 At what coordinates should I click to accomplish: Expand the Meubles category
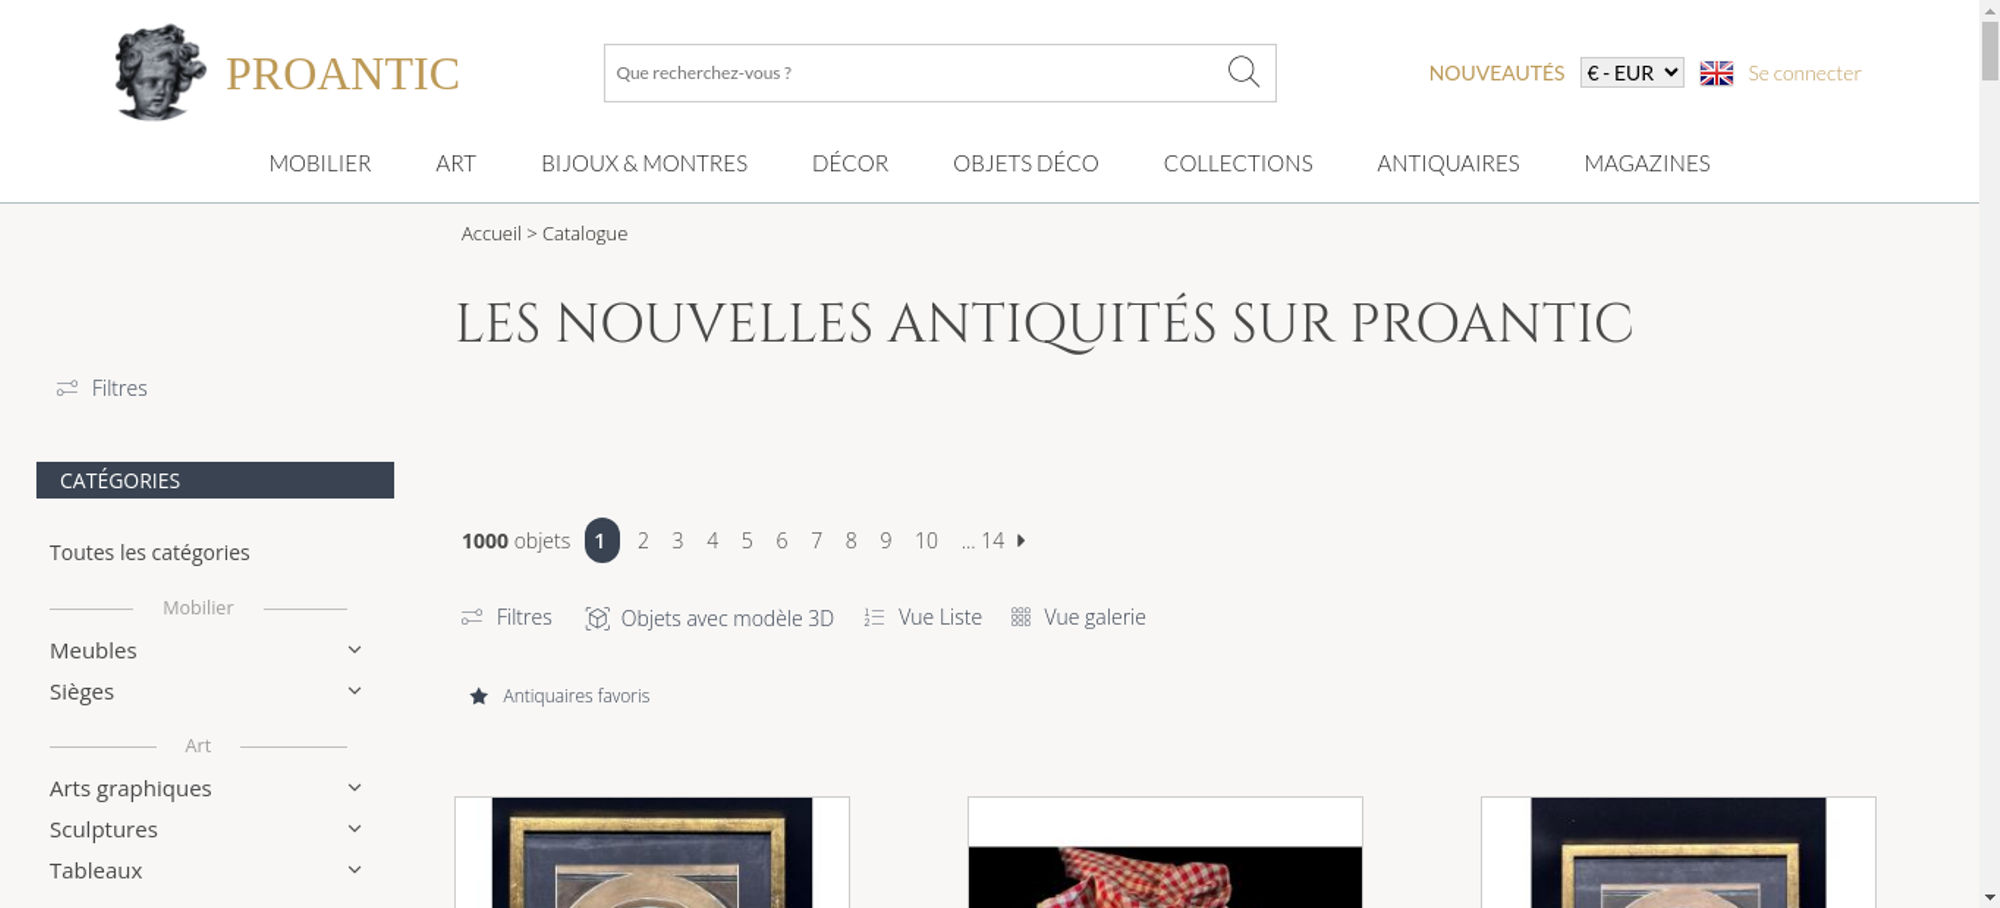click(354, 650)
